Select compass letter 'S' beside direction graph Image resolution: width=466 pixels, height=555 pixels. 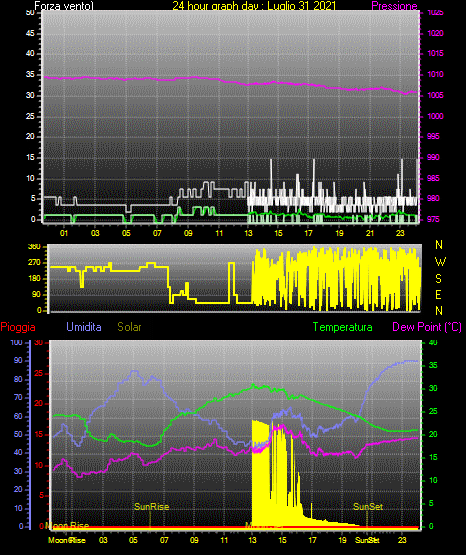[x=438, y=279]
